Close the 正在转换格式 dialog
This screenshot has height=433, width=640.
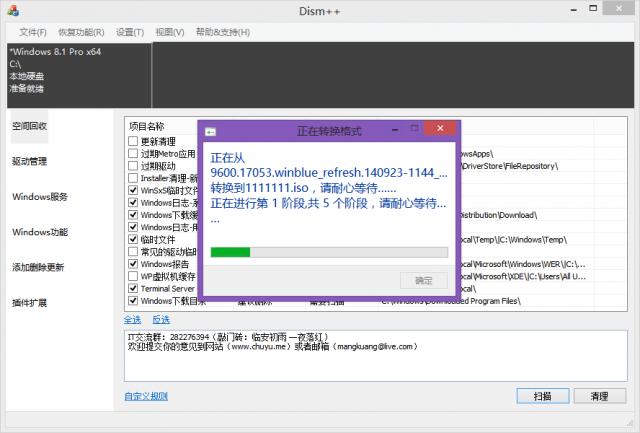tap(440, 129)
